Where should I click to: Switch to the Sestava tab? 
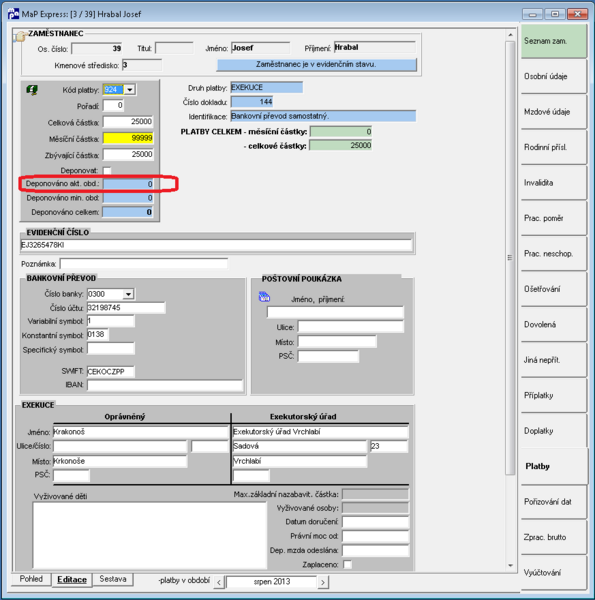click(113, 579)
